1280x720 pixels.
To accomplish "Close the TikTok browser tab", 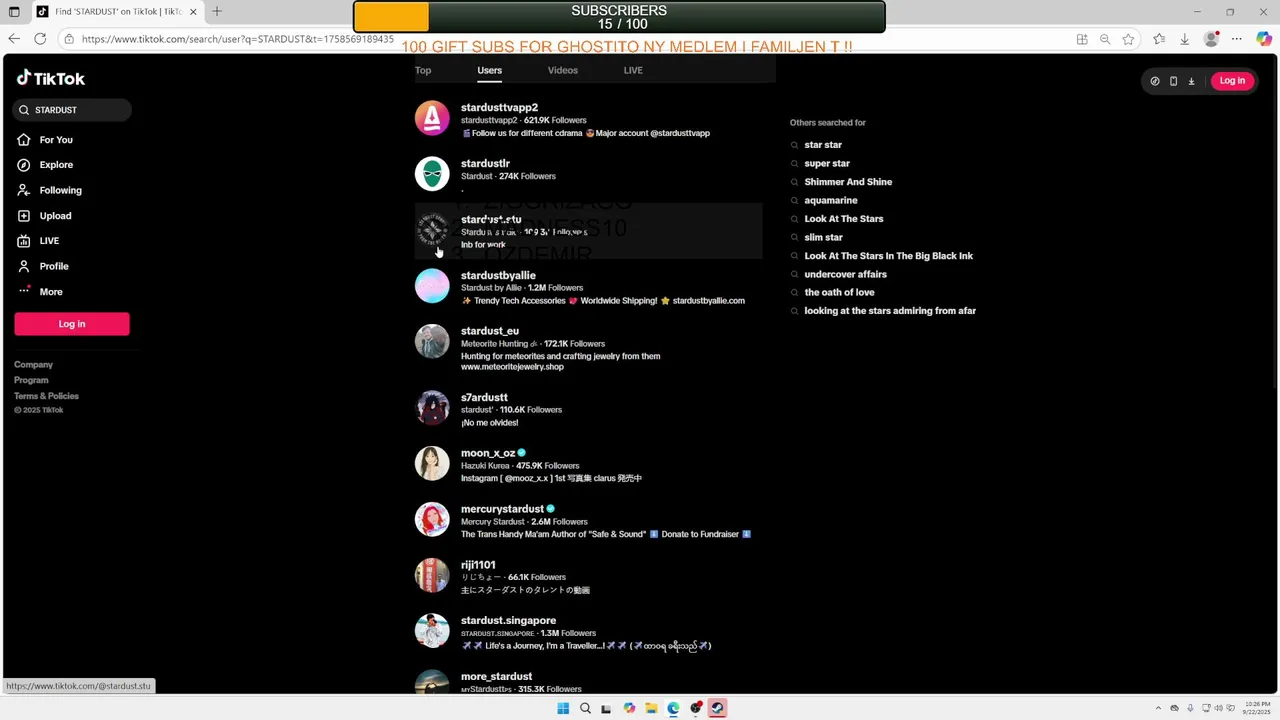I will coord(192,12).
